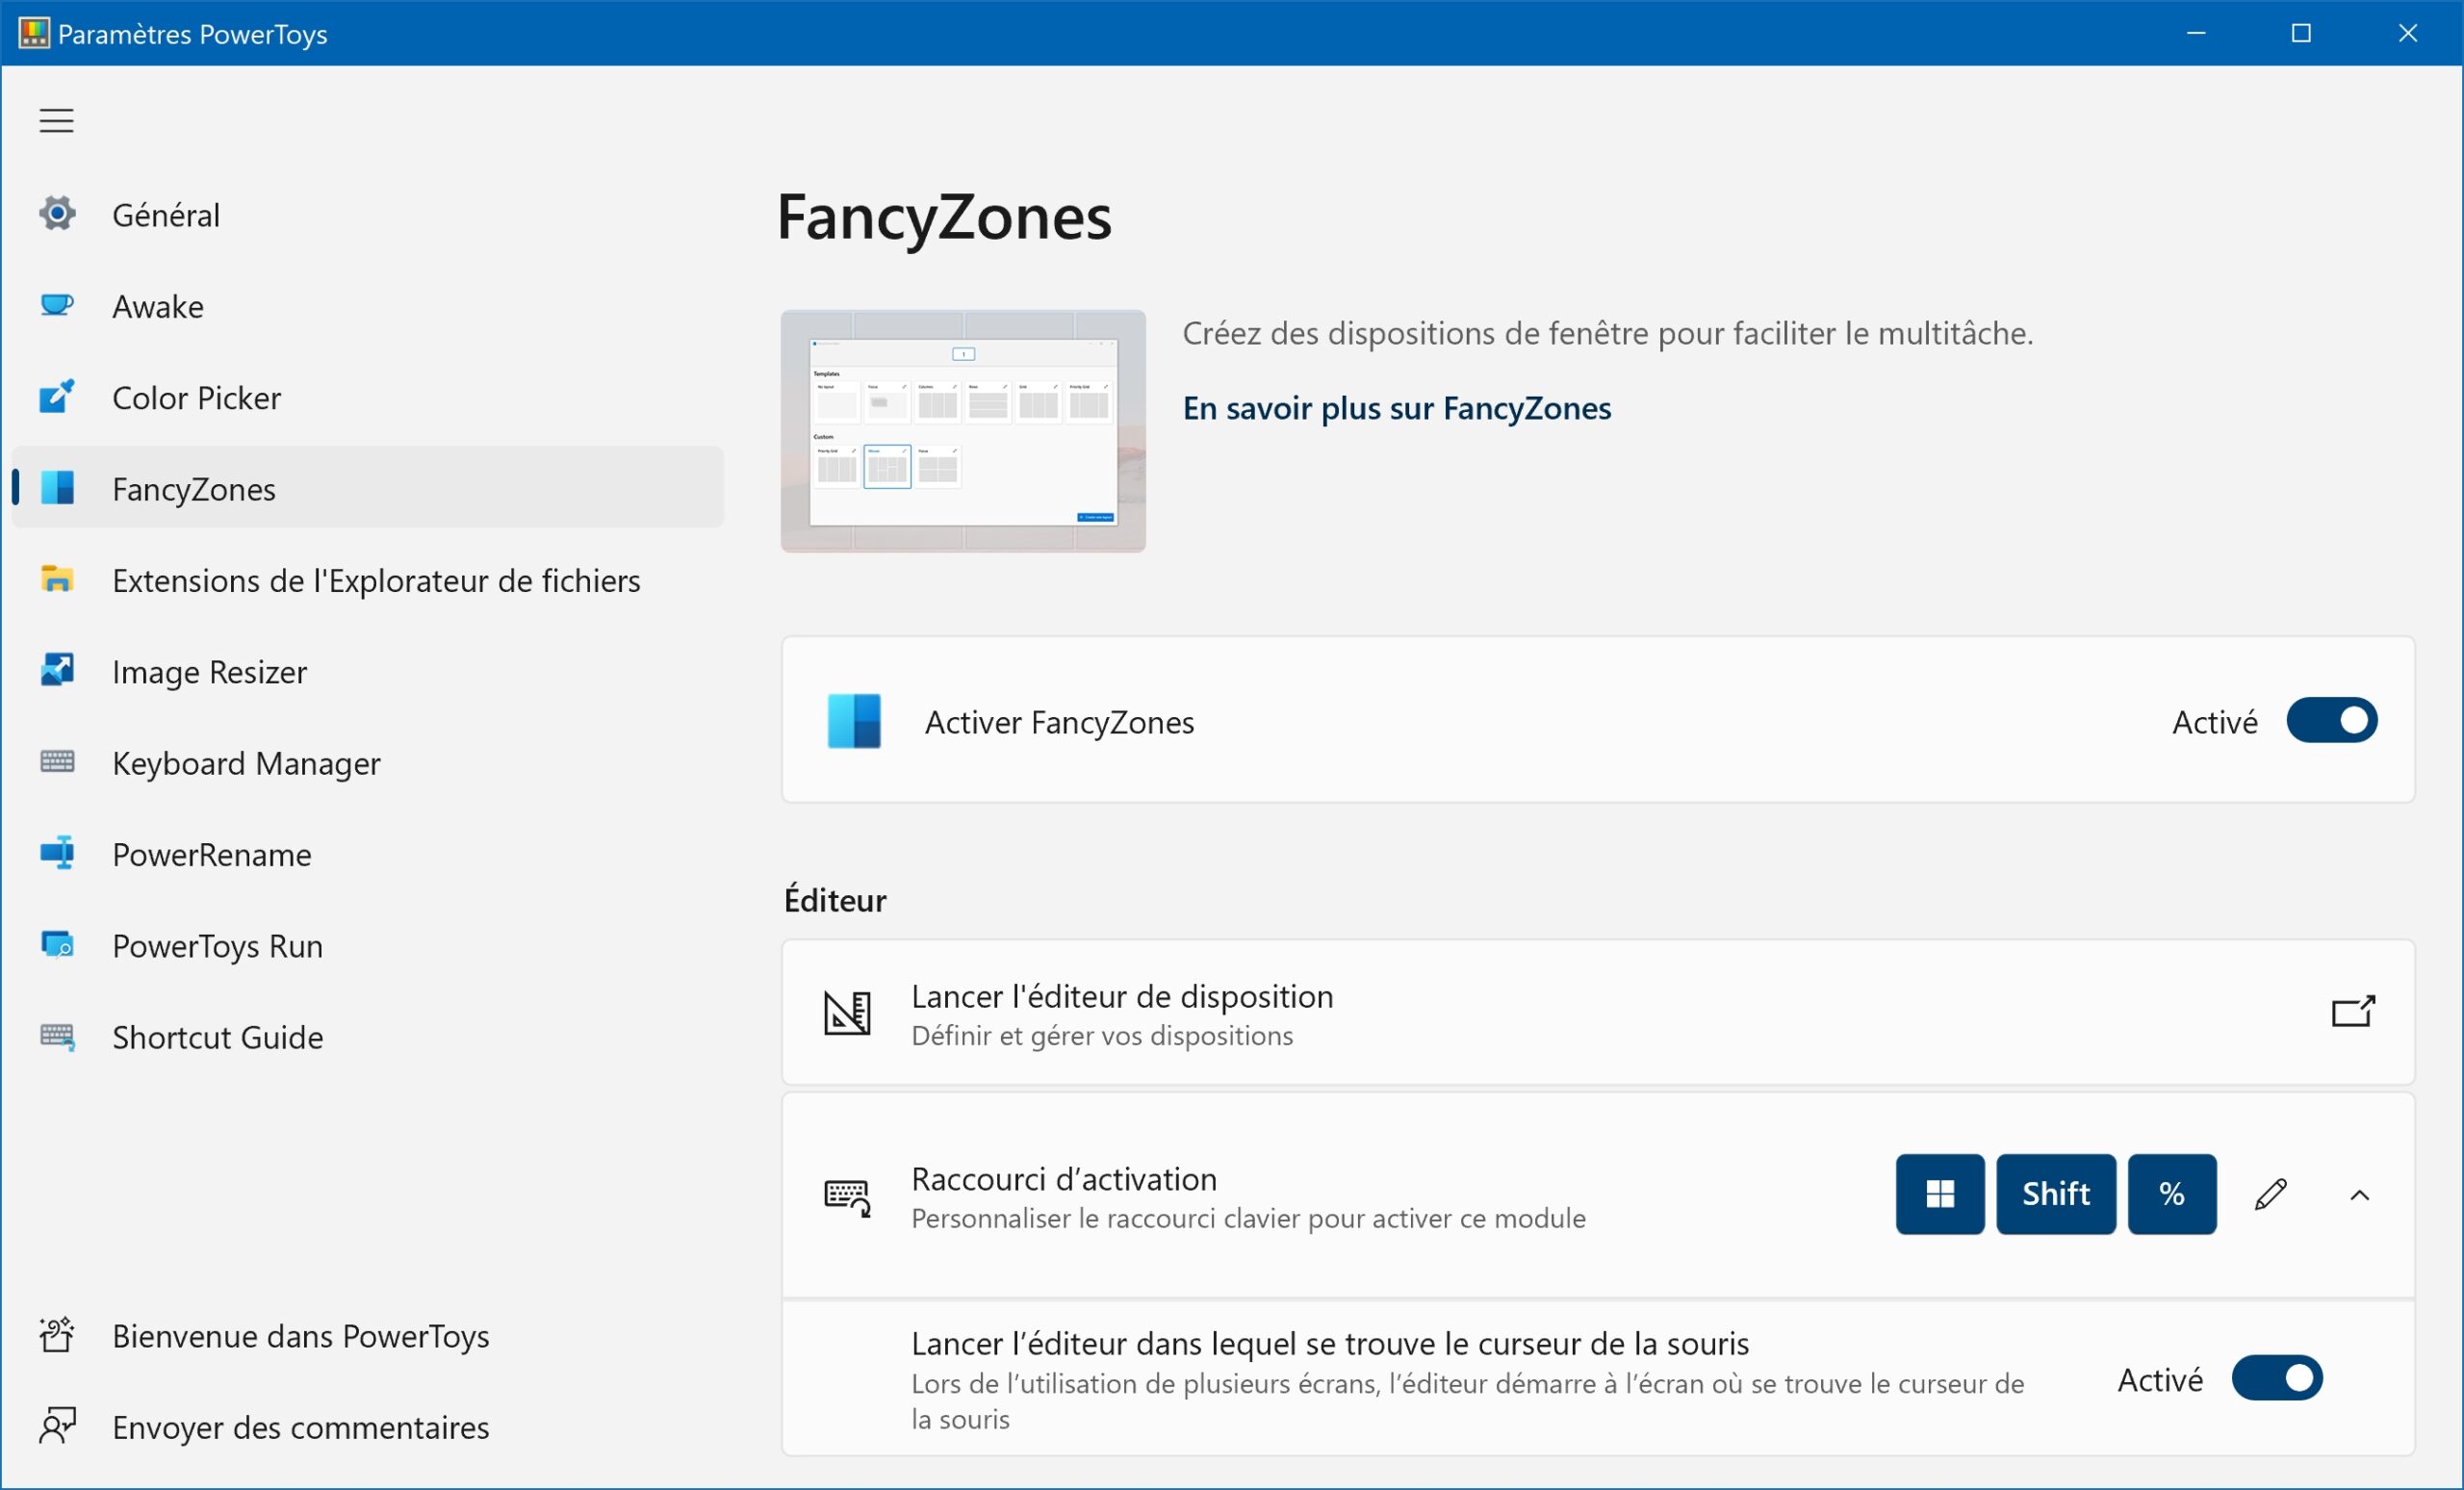Click the Raccourci d'activation label
2464x1490 pixels.
pos(1064,1179)
